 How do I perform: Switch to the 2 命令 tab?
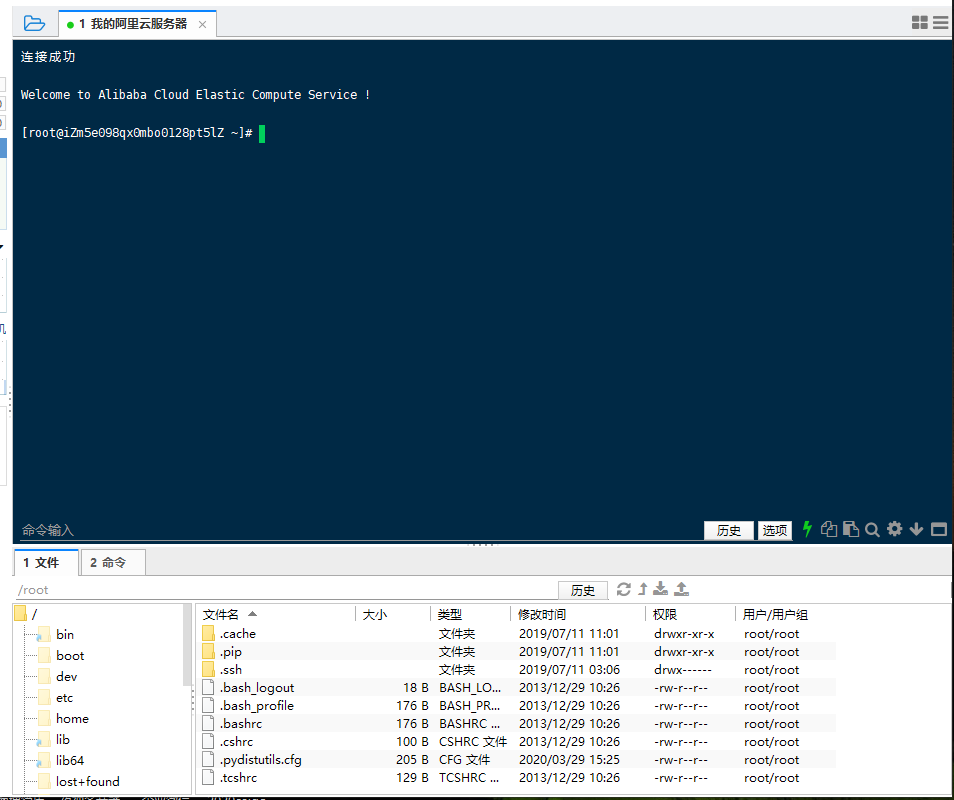coord(113,563)
